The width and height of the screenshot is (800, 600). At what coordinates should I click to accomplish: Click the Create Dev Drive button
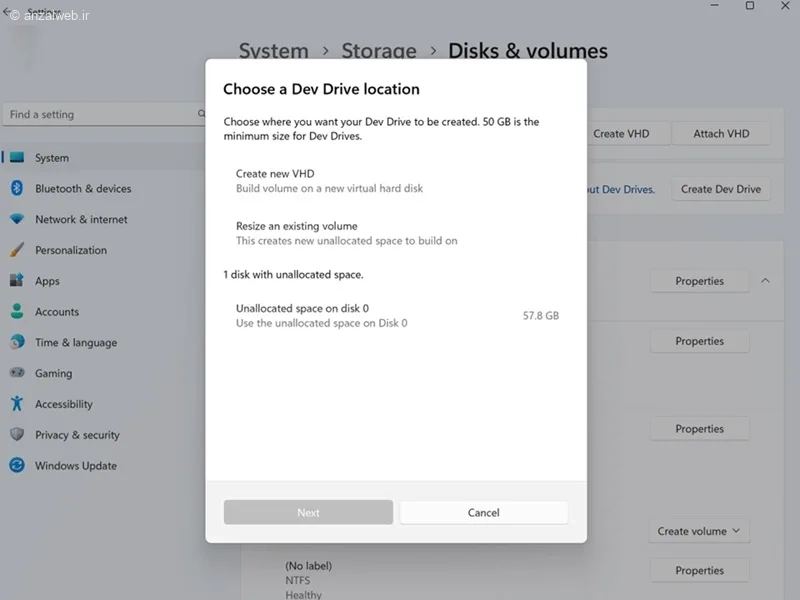(720, 189)
